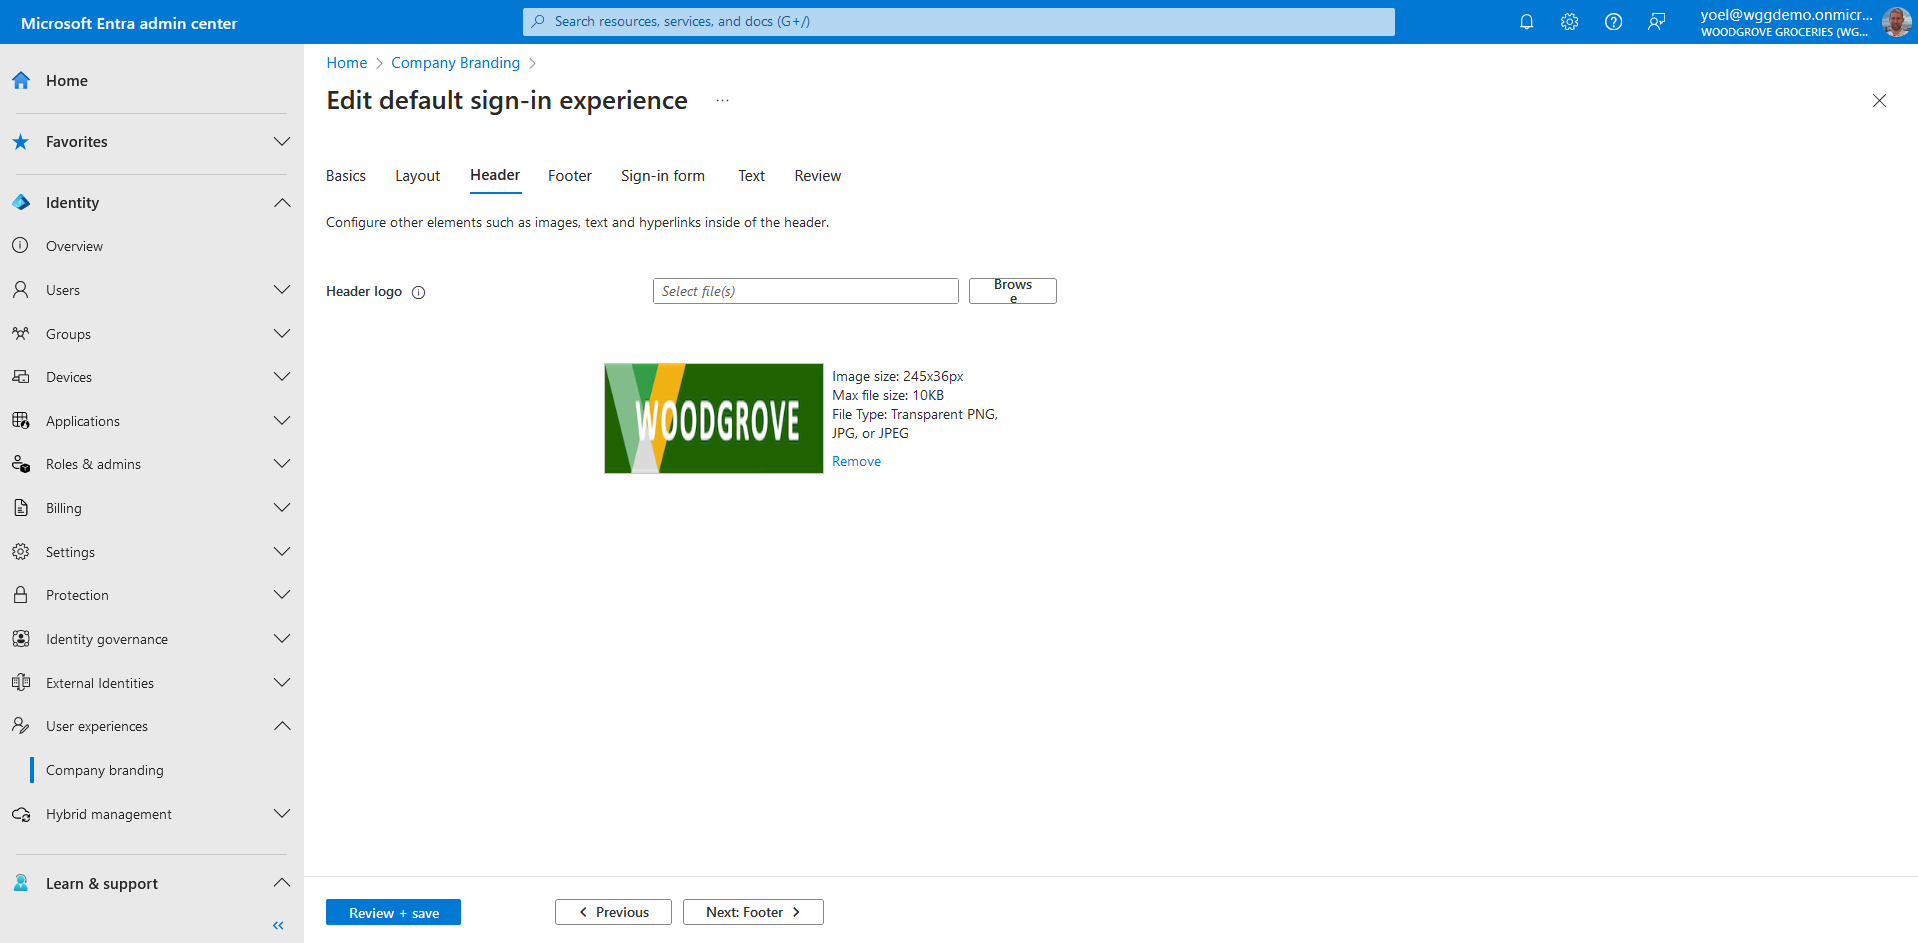This screenshot has height=943, width=1918.
Task: Collapse the Identity section
Action: [282, 203]
